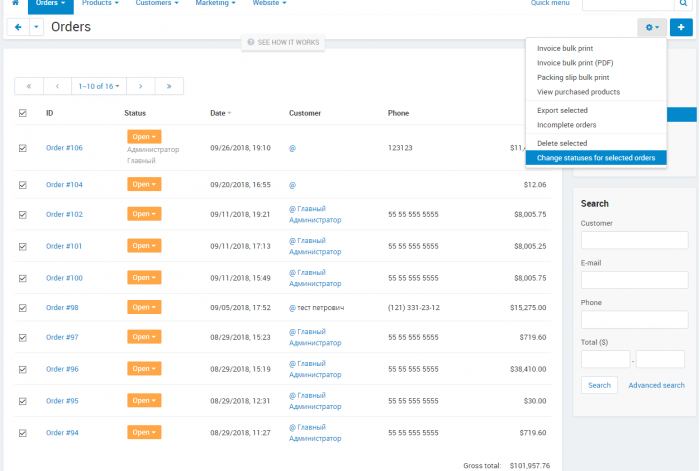
Task: Open the Open status dropdown for Order #104
Action: pyautogui.click(x=144, y=184)
